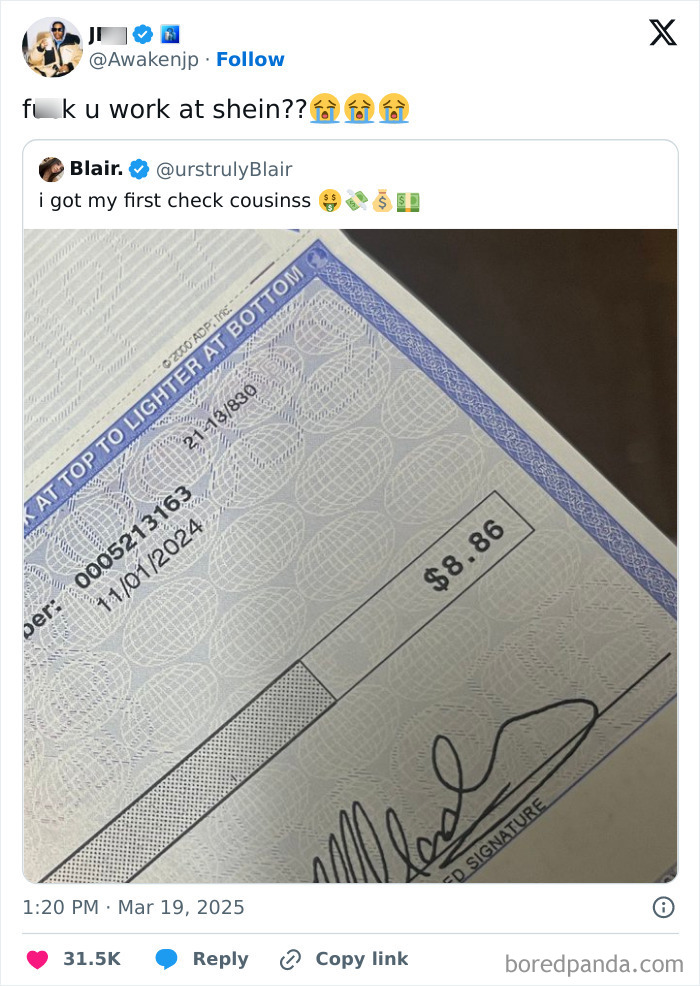Viewport: 700px width, 986px height.
Task: Click the small emoji badge beside the username
Action: click(171, 33)
